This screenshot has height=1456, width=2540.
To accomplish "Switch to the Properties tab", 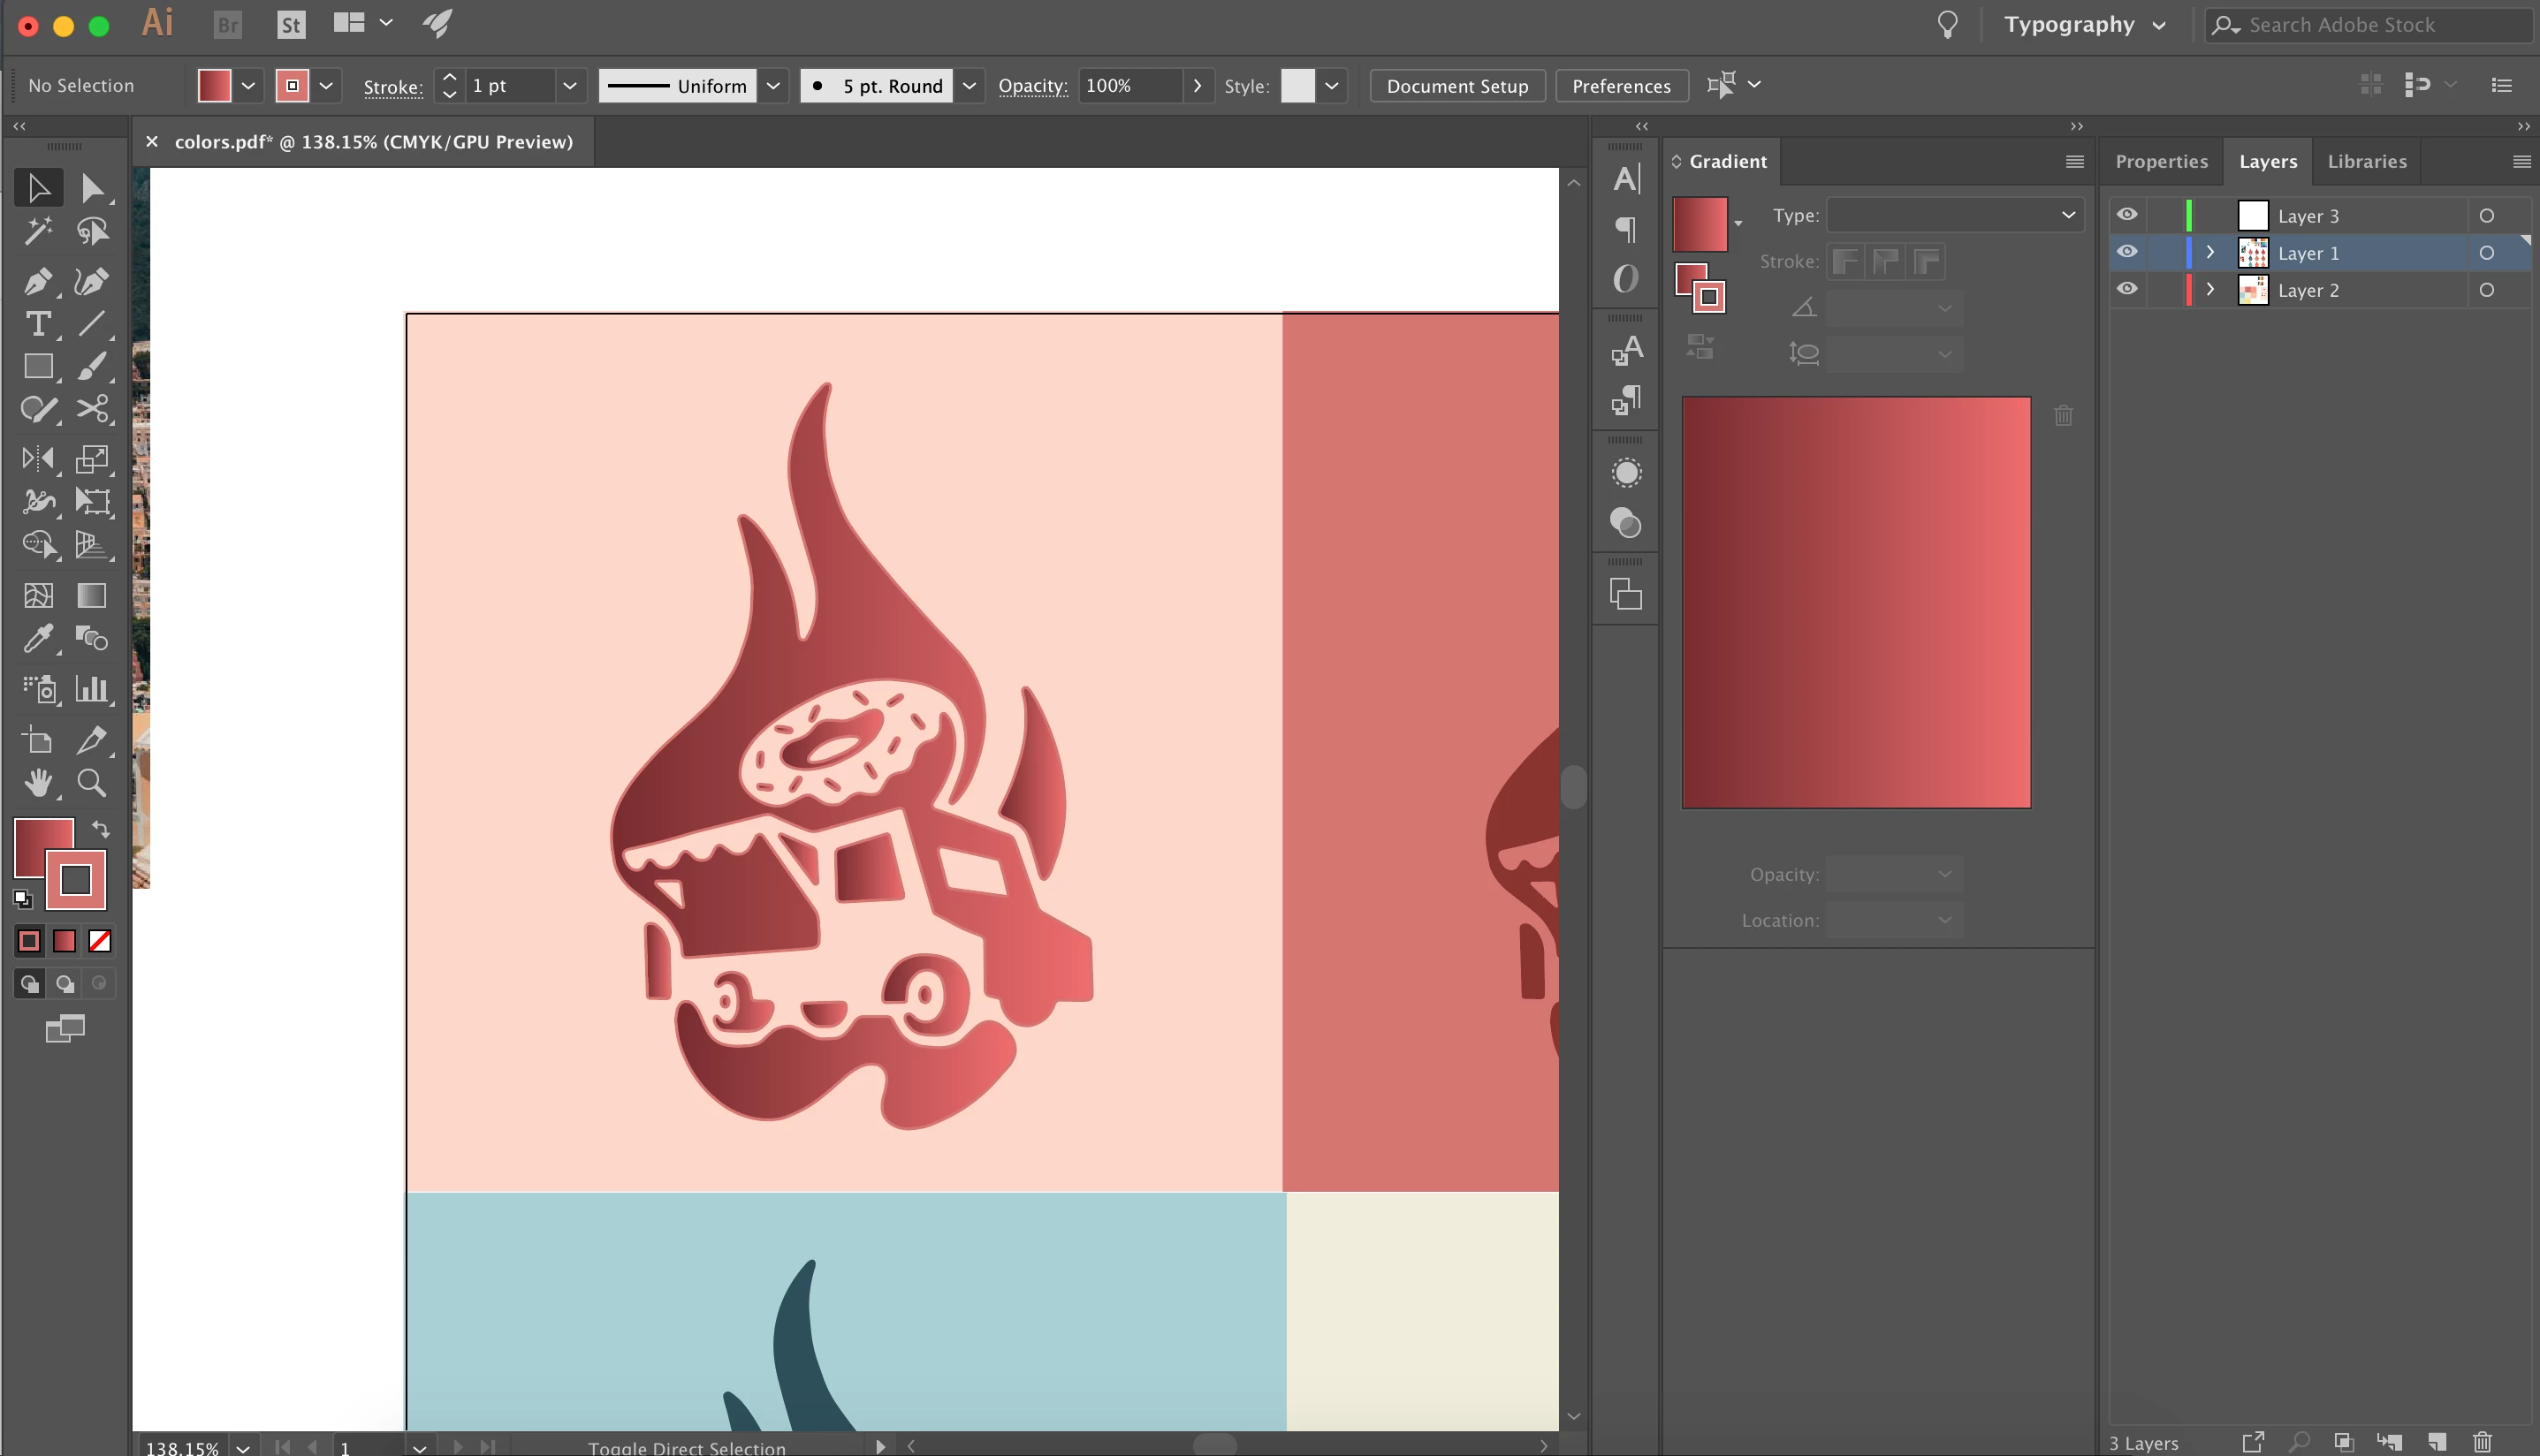I will [2161, 161].
